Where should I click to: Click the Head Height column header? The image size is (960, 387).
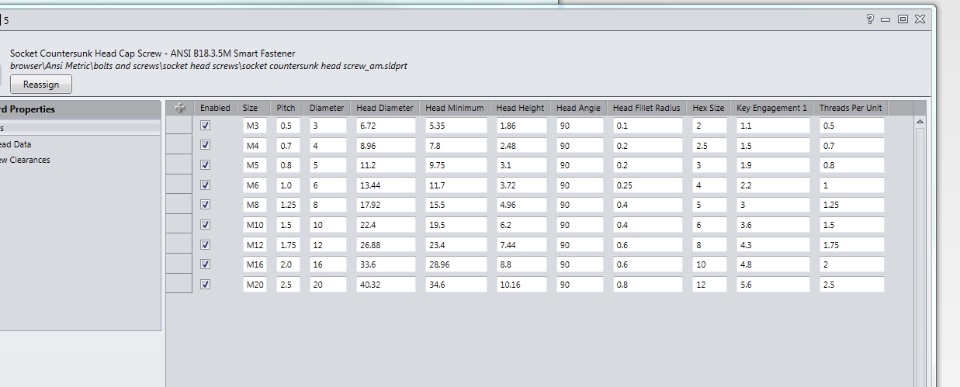pos(520,108)
